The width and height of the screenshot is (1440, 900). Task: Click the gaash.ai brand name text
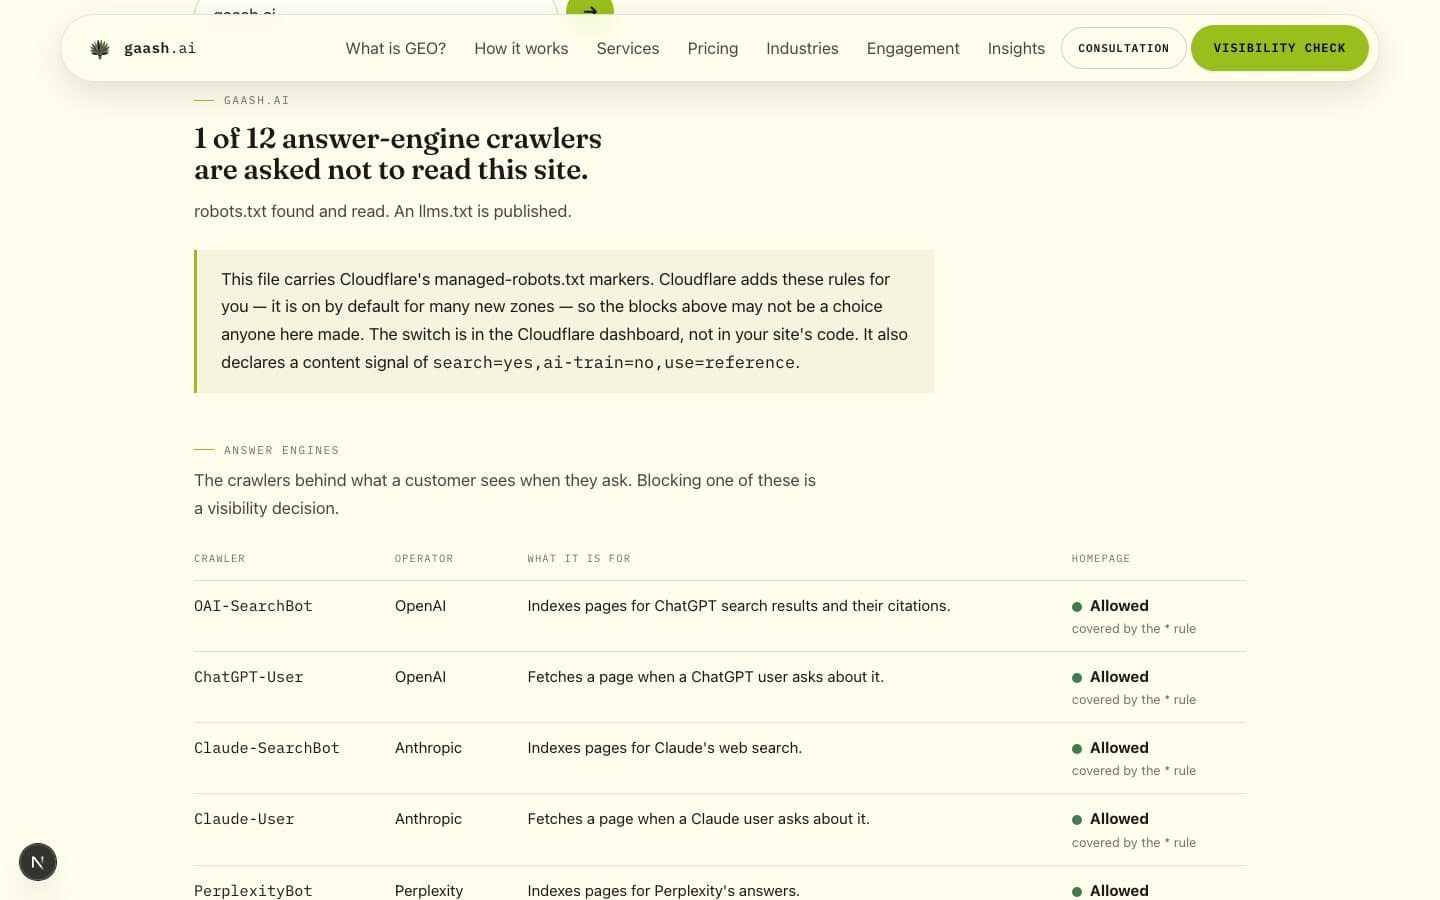coord(160,48)
